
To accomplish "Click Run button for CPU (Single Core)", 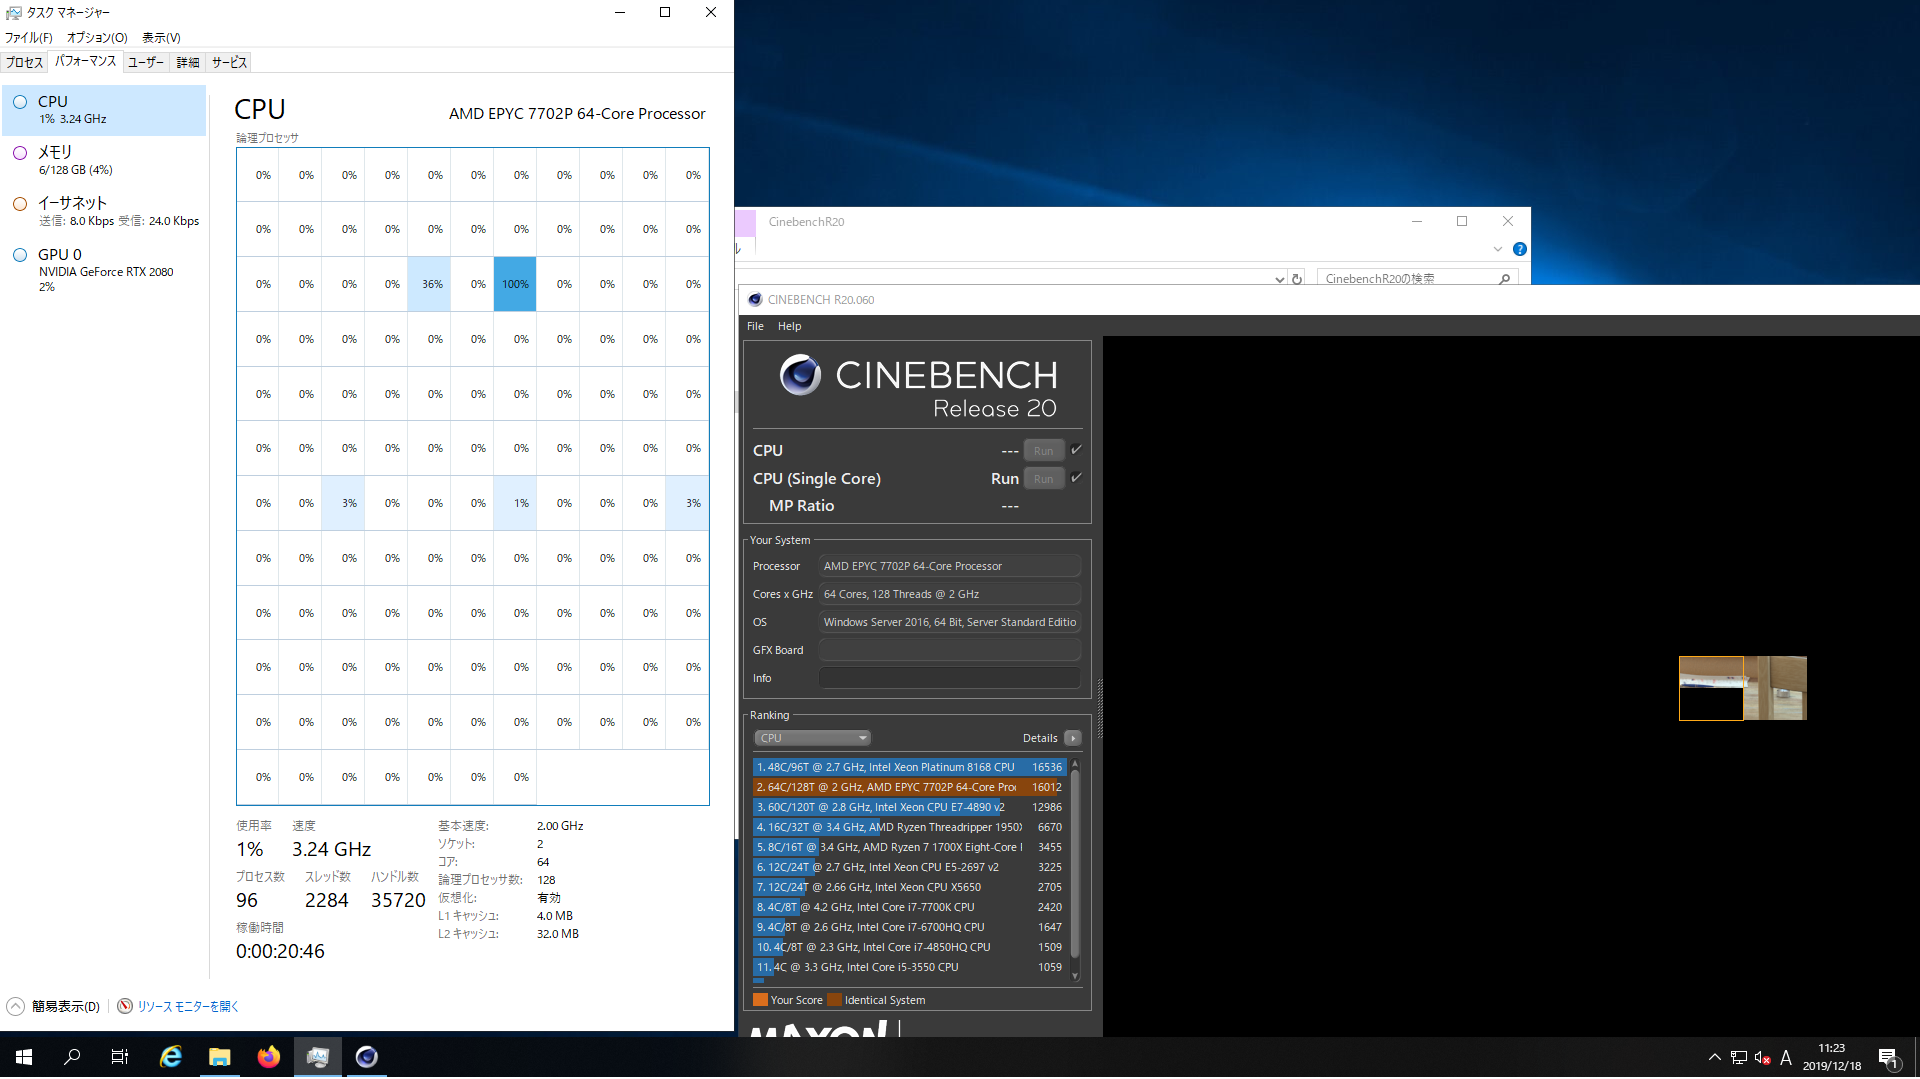I will [x=1043, y=479].
